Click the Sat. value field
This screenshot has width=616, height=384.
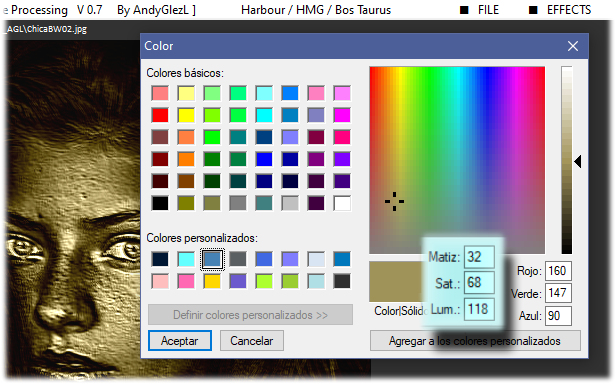[479, 283]
